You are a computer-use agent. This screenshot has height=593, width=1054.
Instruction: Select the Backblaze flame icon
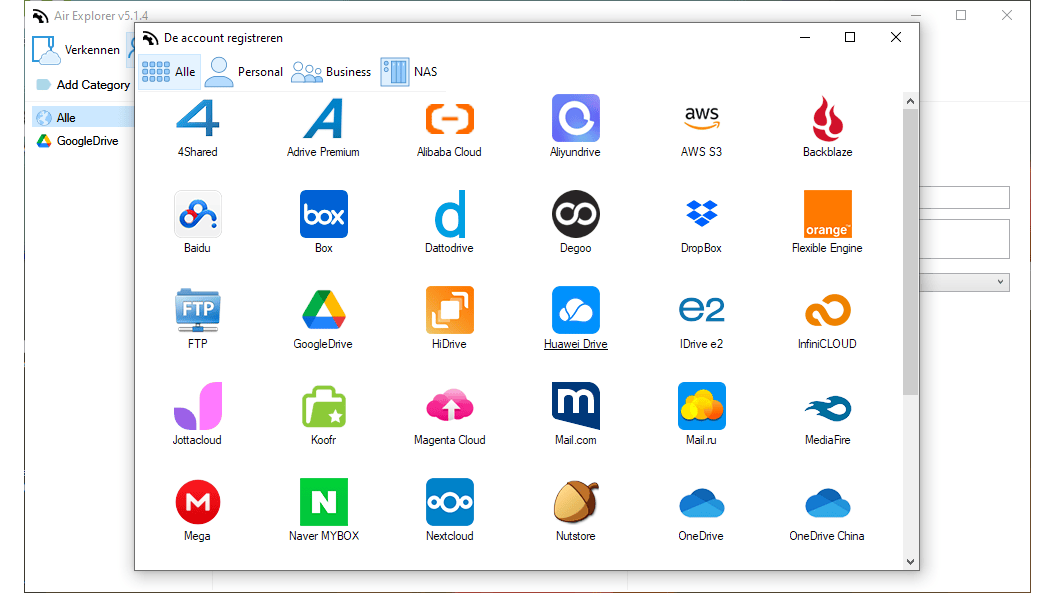point(827,118)
